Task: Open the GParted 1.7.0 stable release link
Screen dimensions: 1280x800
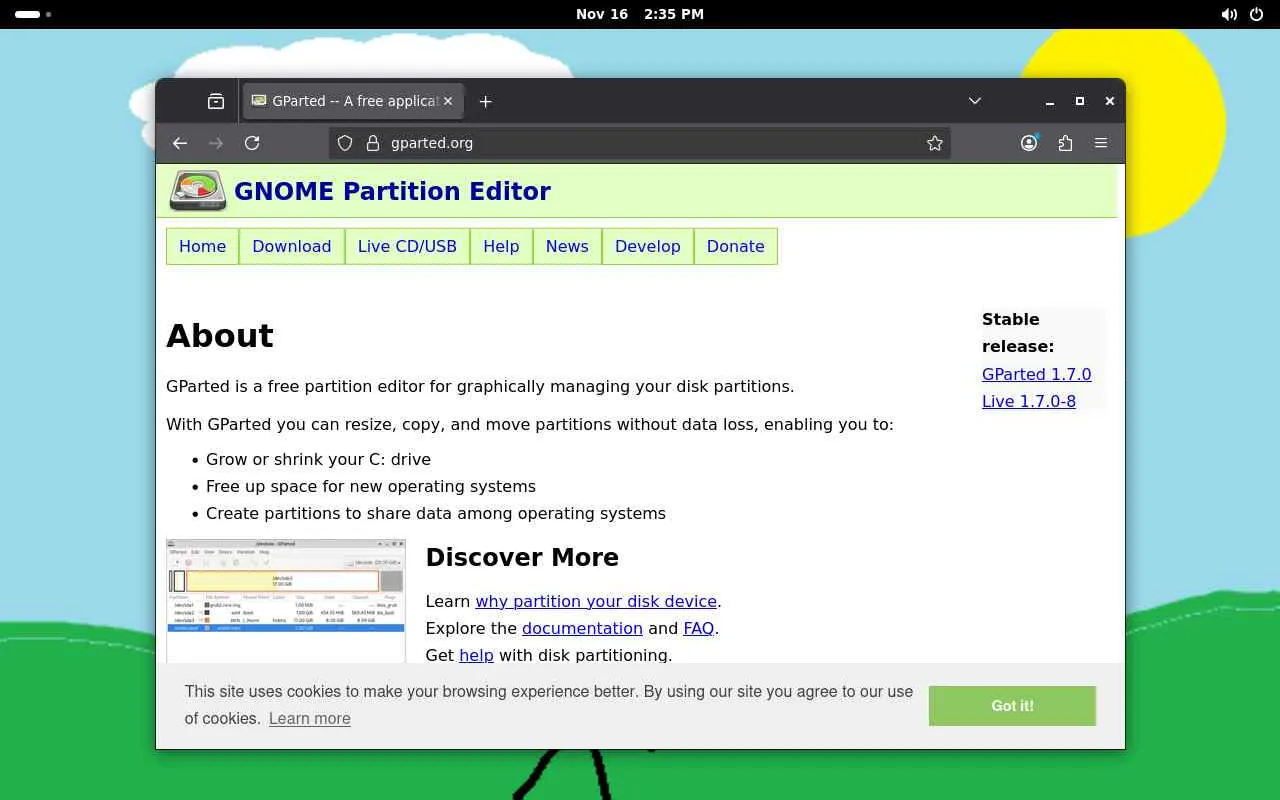Action: click(1036, 374)
